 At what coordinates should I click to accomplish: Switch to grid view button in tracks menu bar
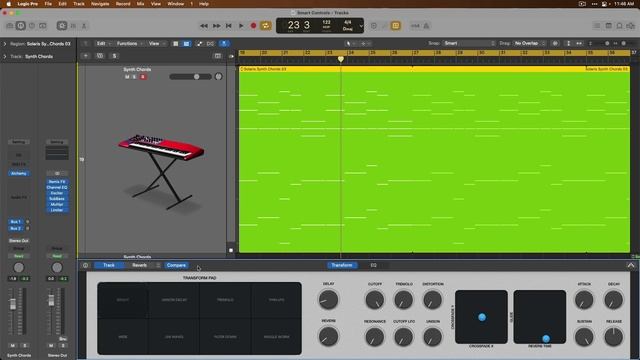pyautogui.click(x=176, y=44)
